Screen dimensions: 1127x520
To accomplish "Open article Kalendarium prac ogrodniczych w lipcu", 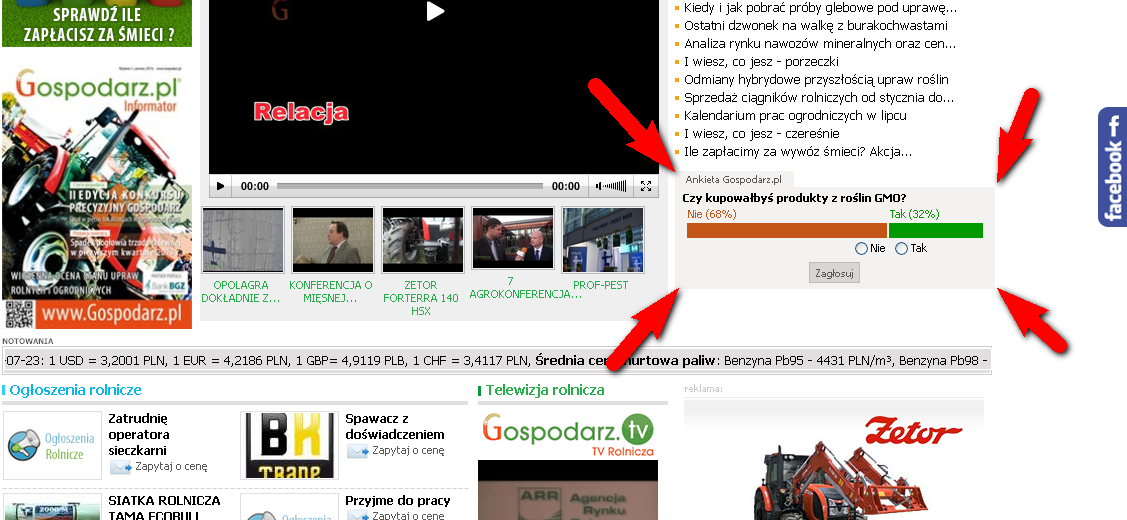I will [795, 115].
